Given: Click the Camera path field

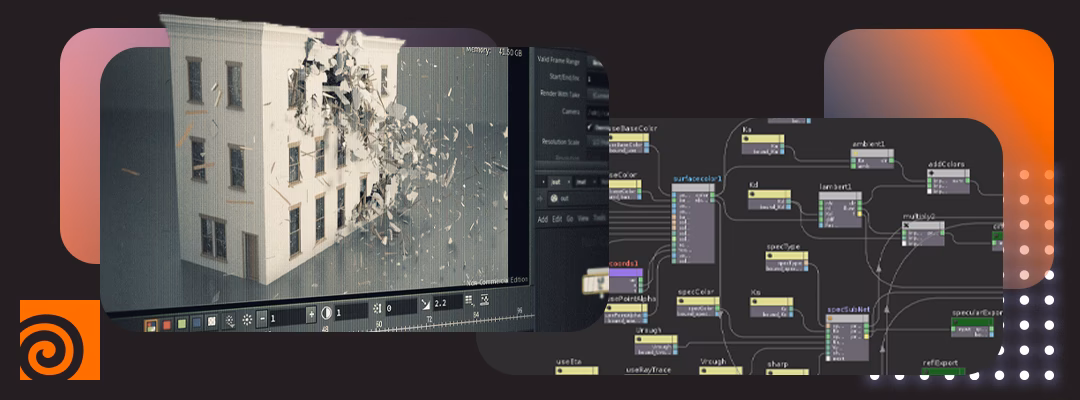Looking at the screenshot, I should (x=599, y=112).
